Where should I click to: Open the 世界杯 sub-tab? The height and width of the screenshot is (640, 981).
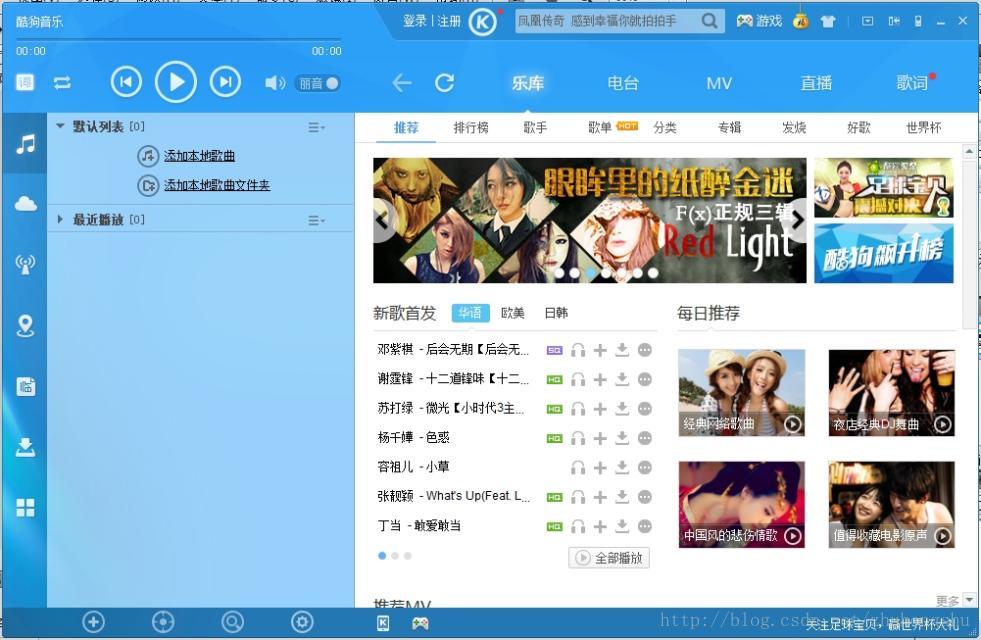(x=923, y=128)
